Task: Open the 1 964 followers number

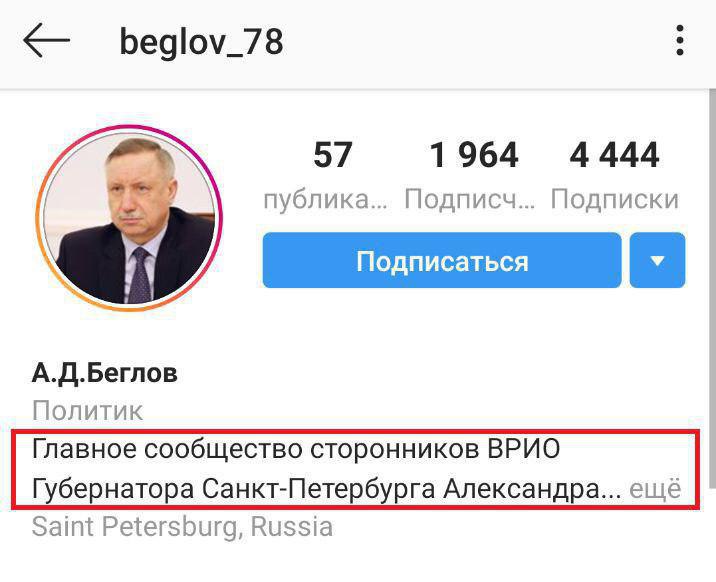Action: pos(474,155)
